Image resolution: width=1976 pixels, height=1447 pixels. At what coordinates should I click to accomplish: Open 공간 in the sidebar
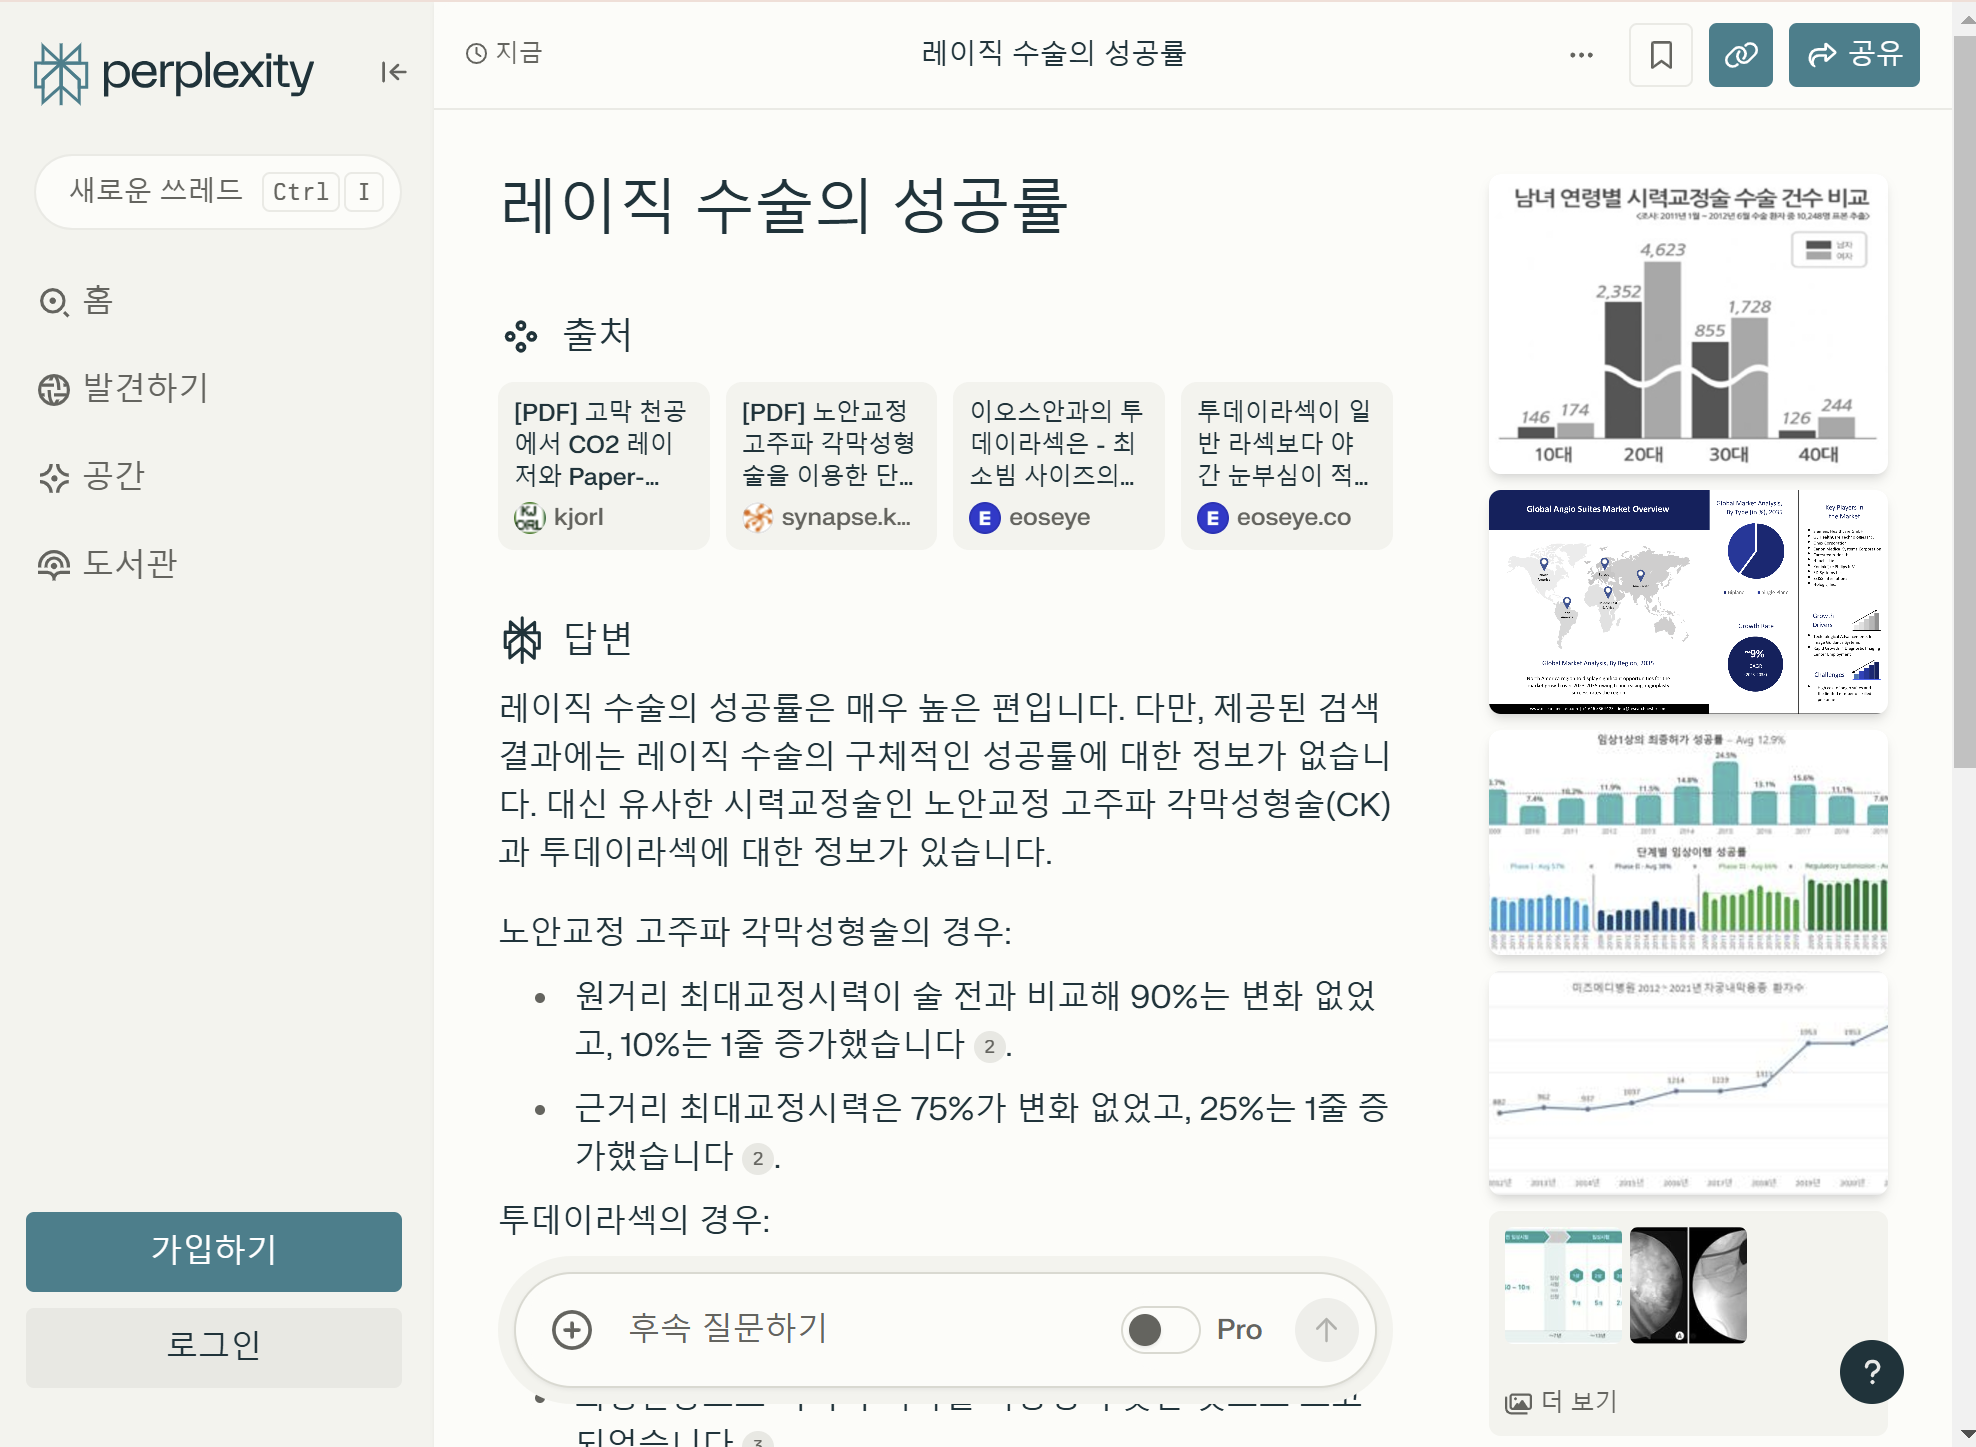pyautogui.click(x=91, y=476)
